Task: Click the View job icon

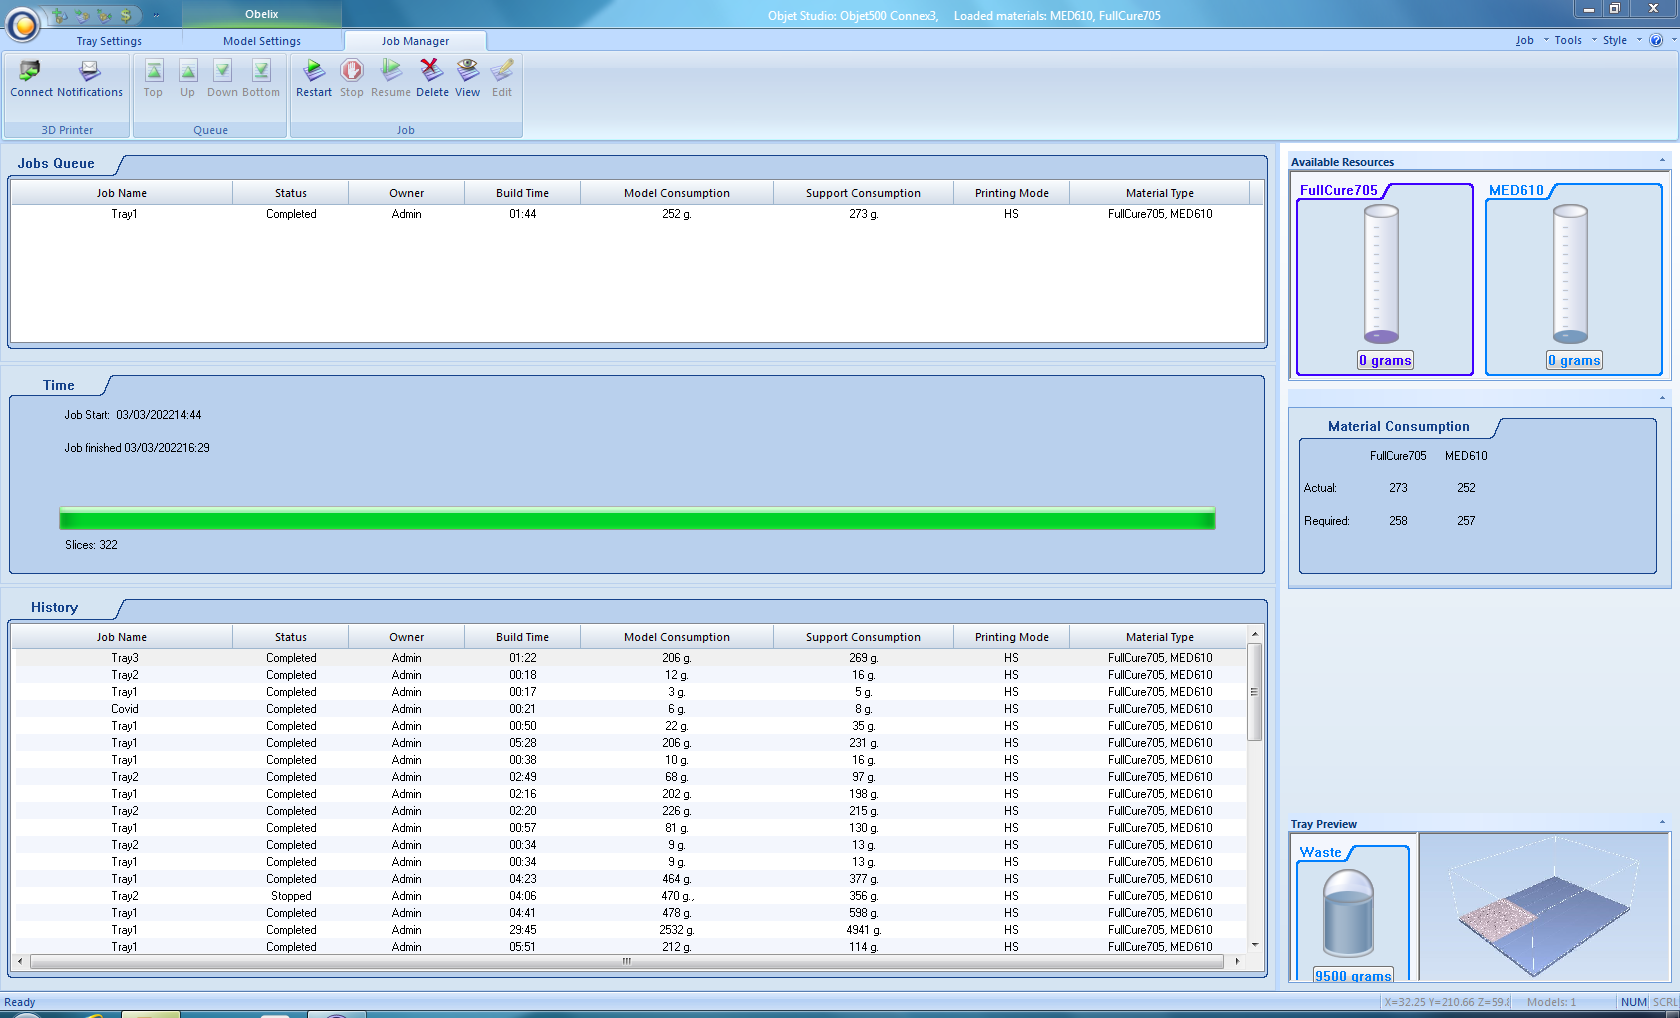Action: coord(468,78)
